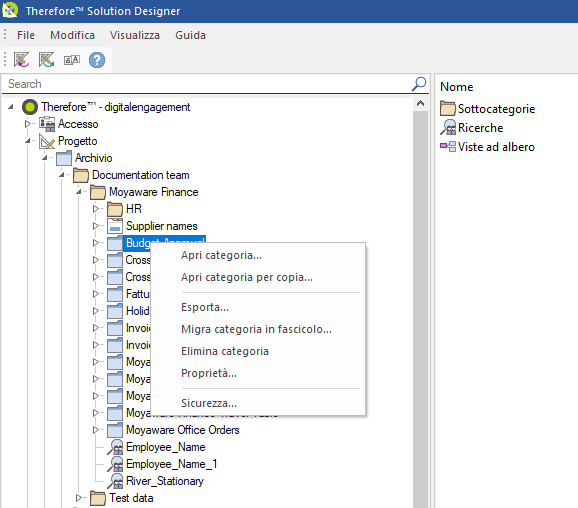Select the Documentation team tree item
The width and height of the screenshot is (578, 508).
click(140, 175)
